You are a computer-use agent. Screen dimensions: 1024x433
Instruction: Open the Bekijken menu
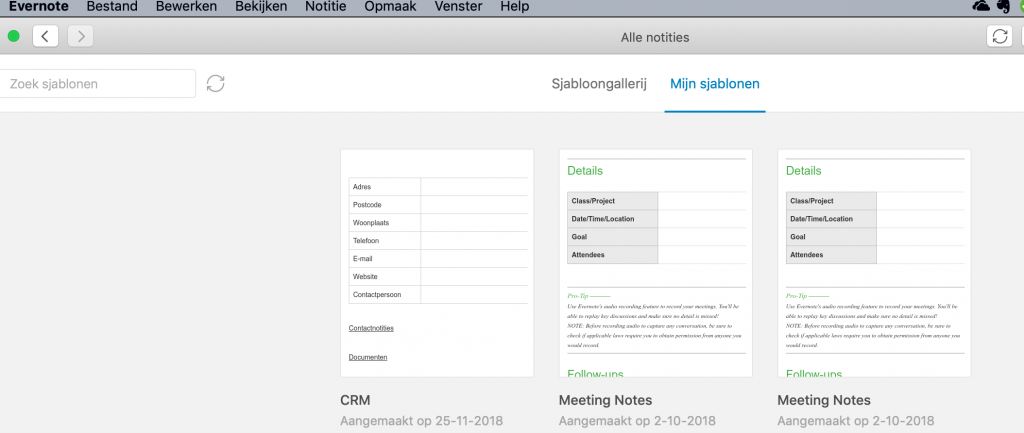[261, 7]
